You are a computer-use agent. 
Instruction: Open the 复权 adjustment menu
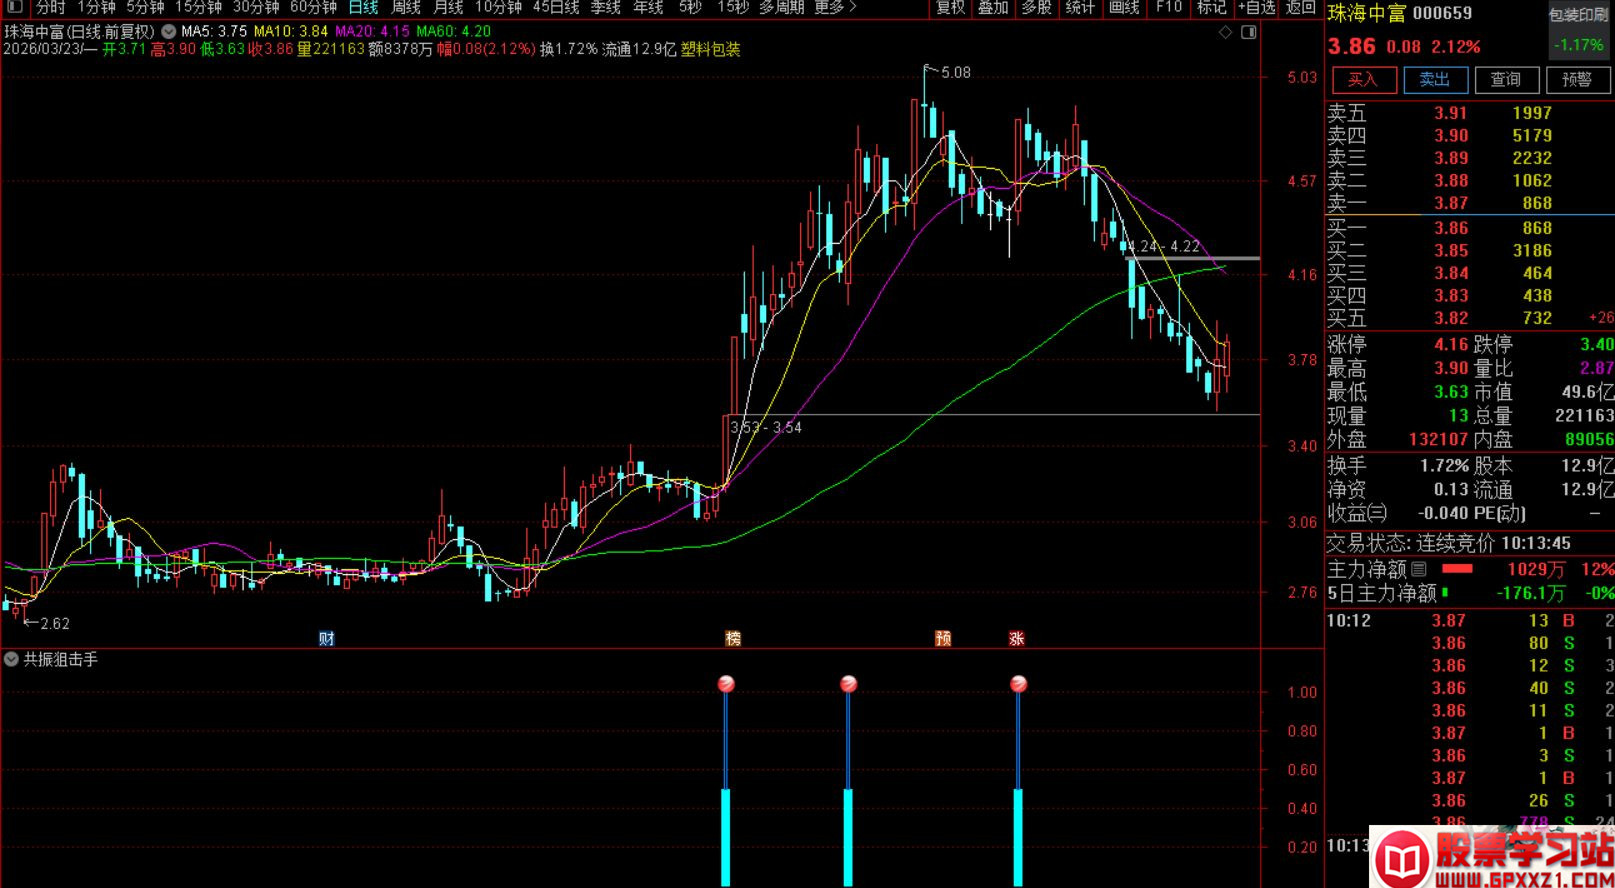coord(950,7)
